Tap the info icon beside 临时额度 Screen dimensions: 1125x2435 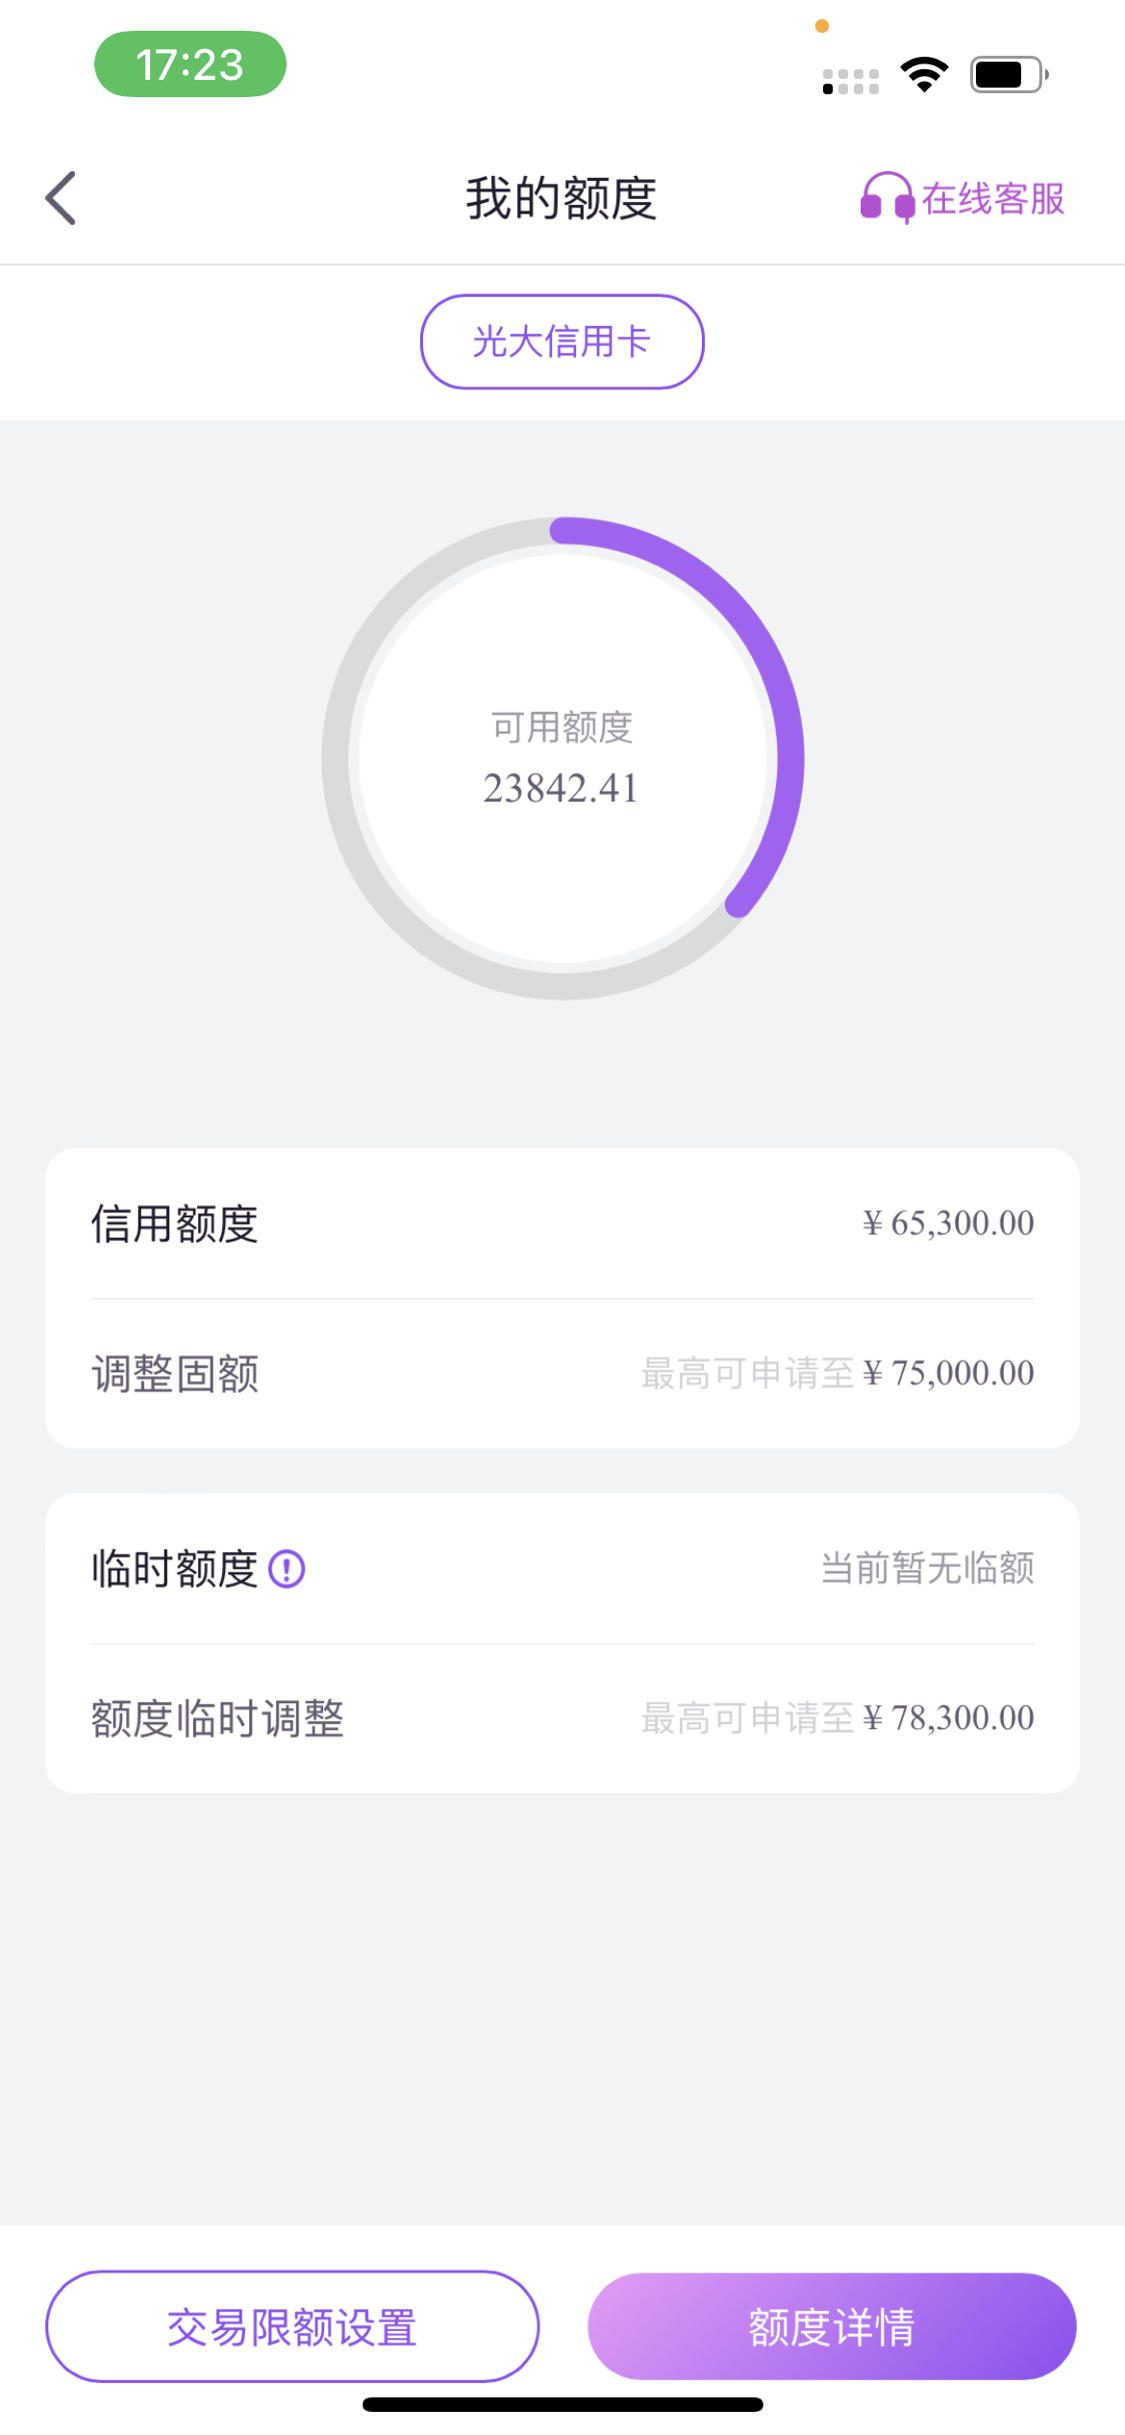pos(287,1568)
